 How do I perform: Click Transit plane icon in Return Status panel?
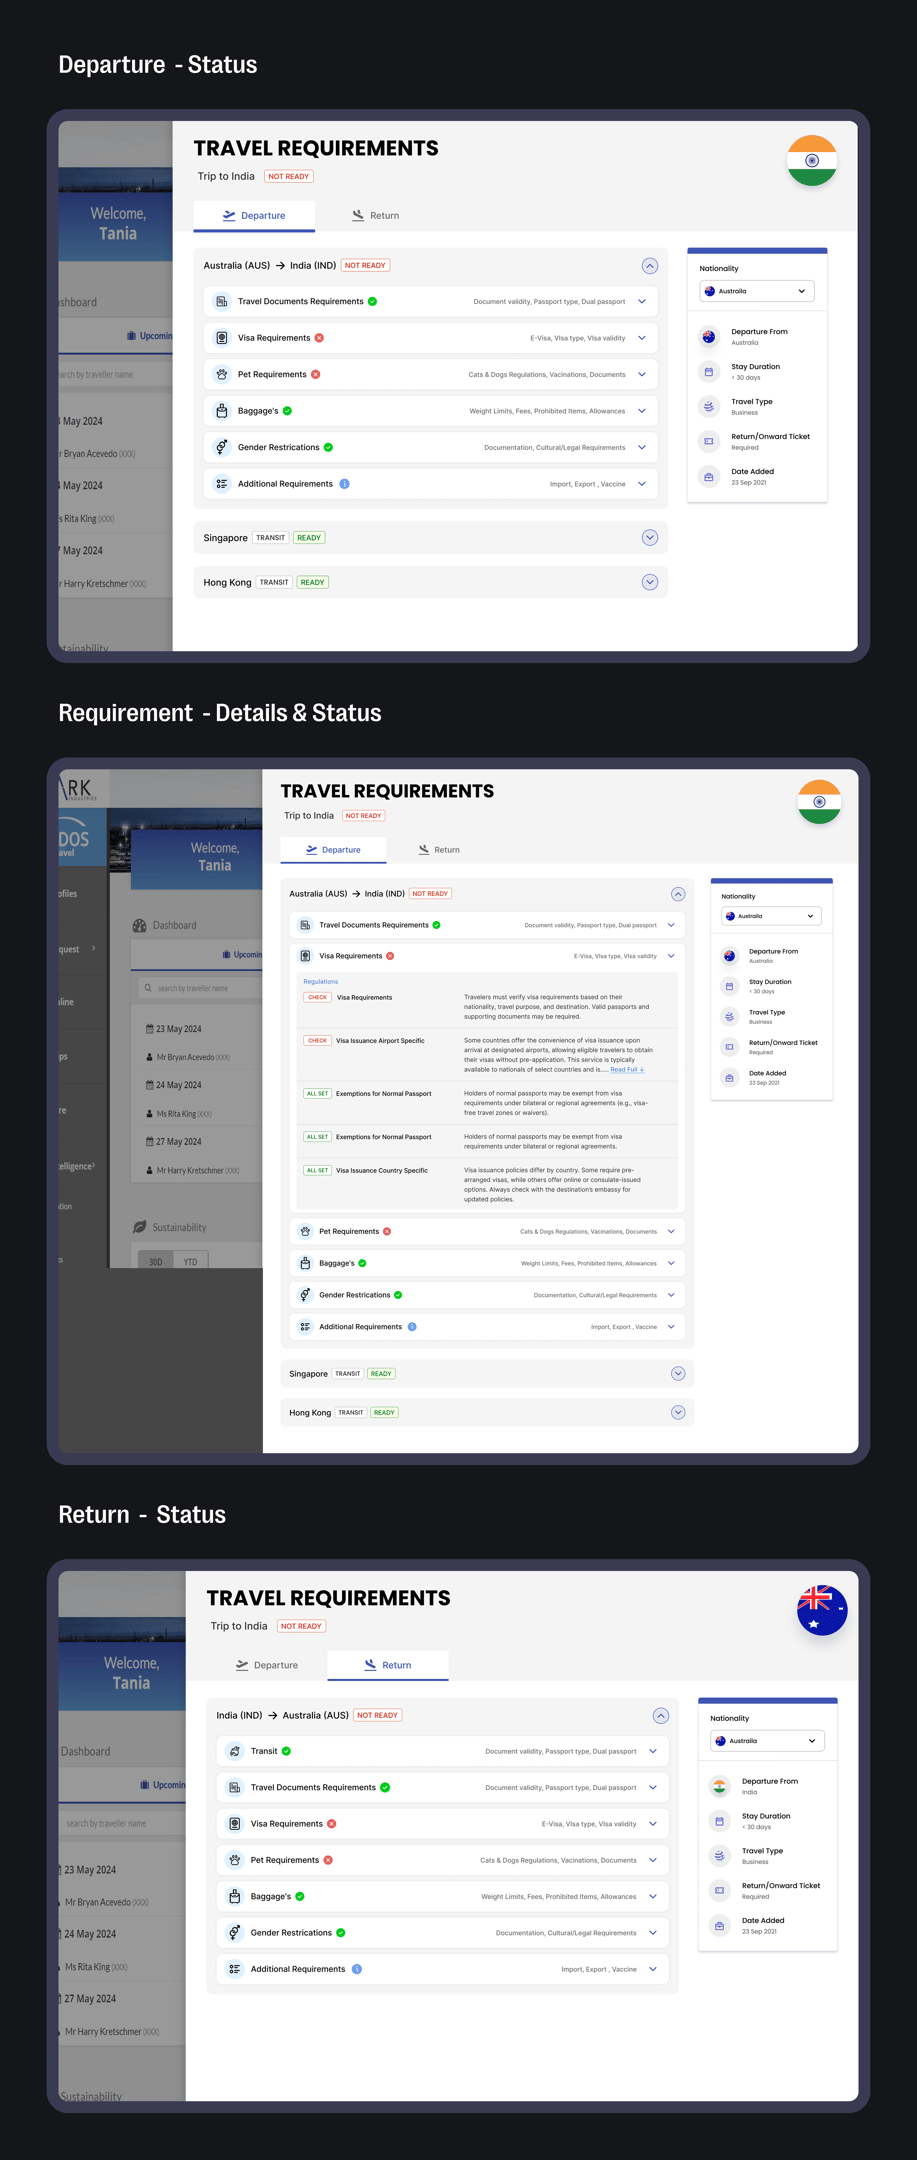(235, 1751)
